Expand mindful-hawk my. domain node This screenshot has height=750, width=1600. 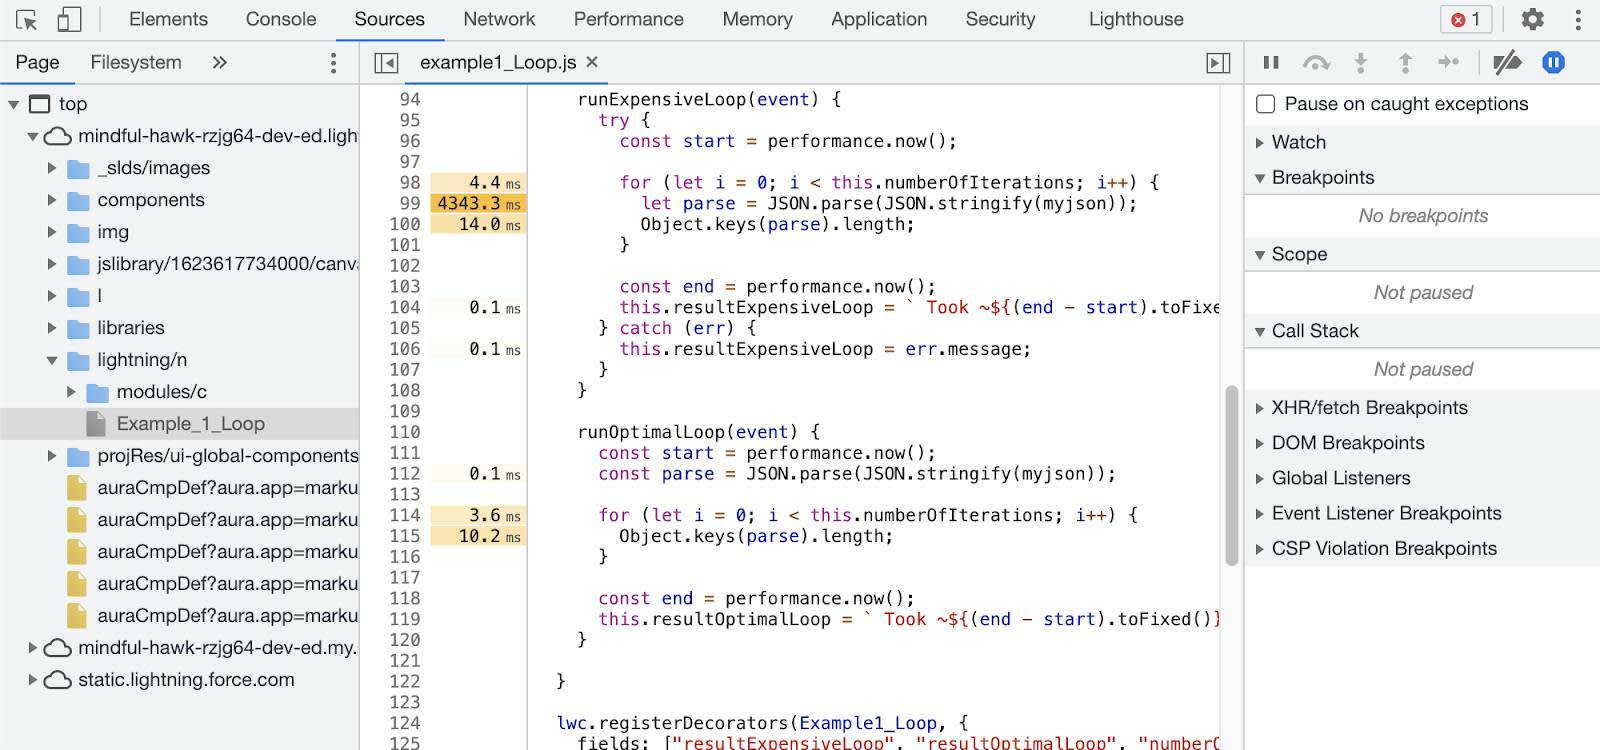[x=33, y=648]
